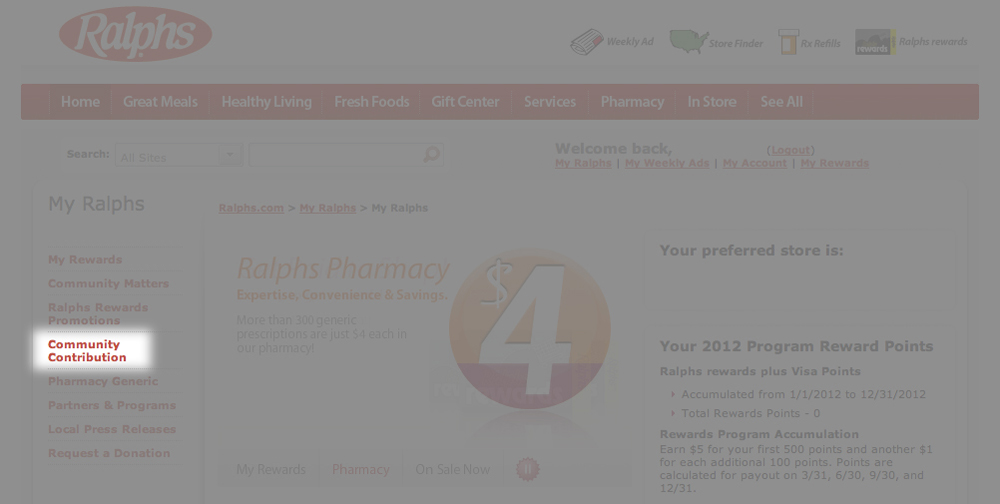
Task: Click into the search text field
Action: pyautogui.click(x=336, y=155)
